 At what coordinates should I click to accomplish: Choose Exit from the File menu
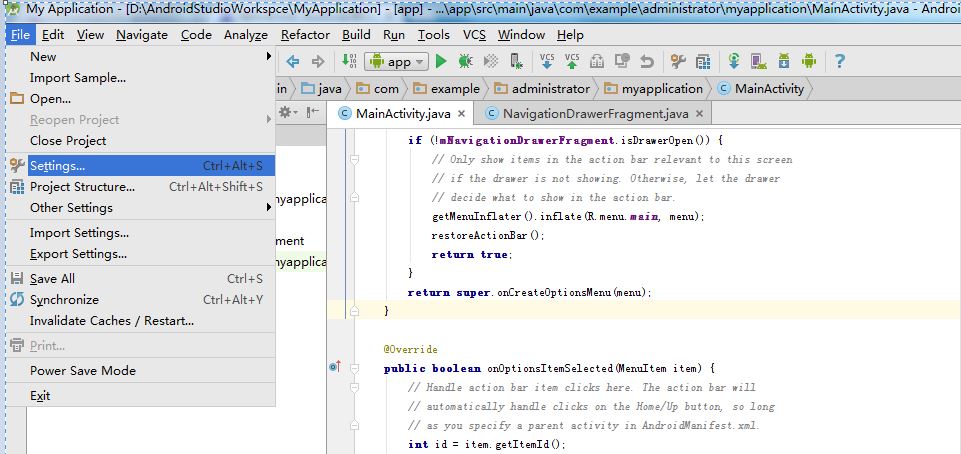tap(140, 396)
